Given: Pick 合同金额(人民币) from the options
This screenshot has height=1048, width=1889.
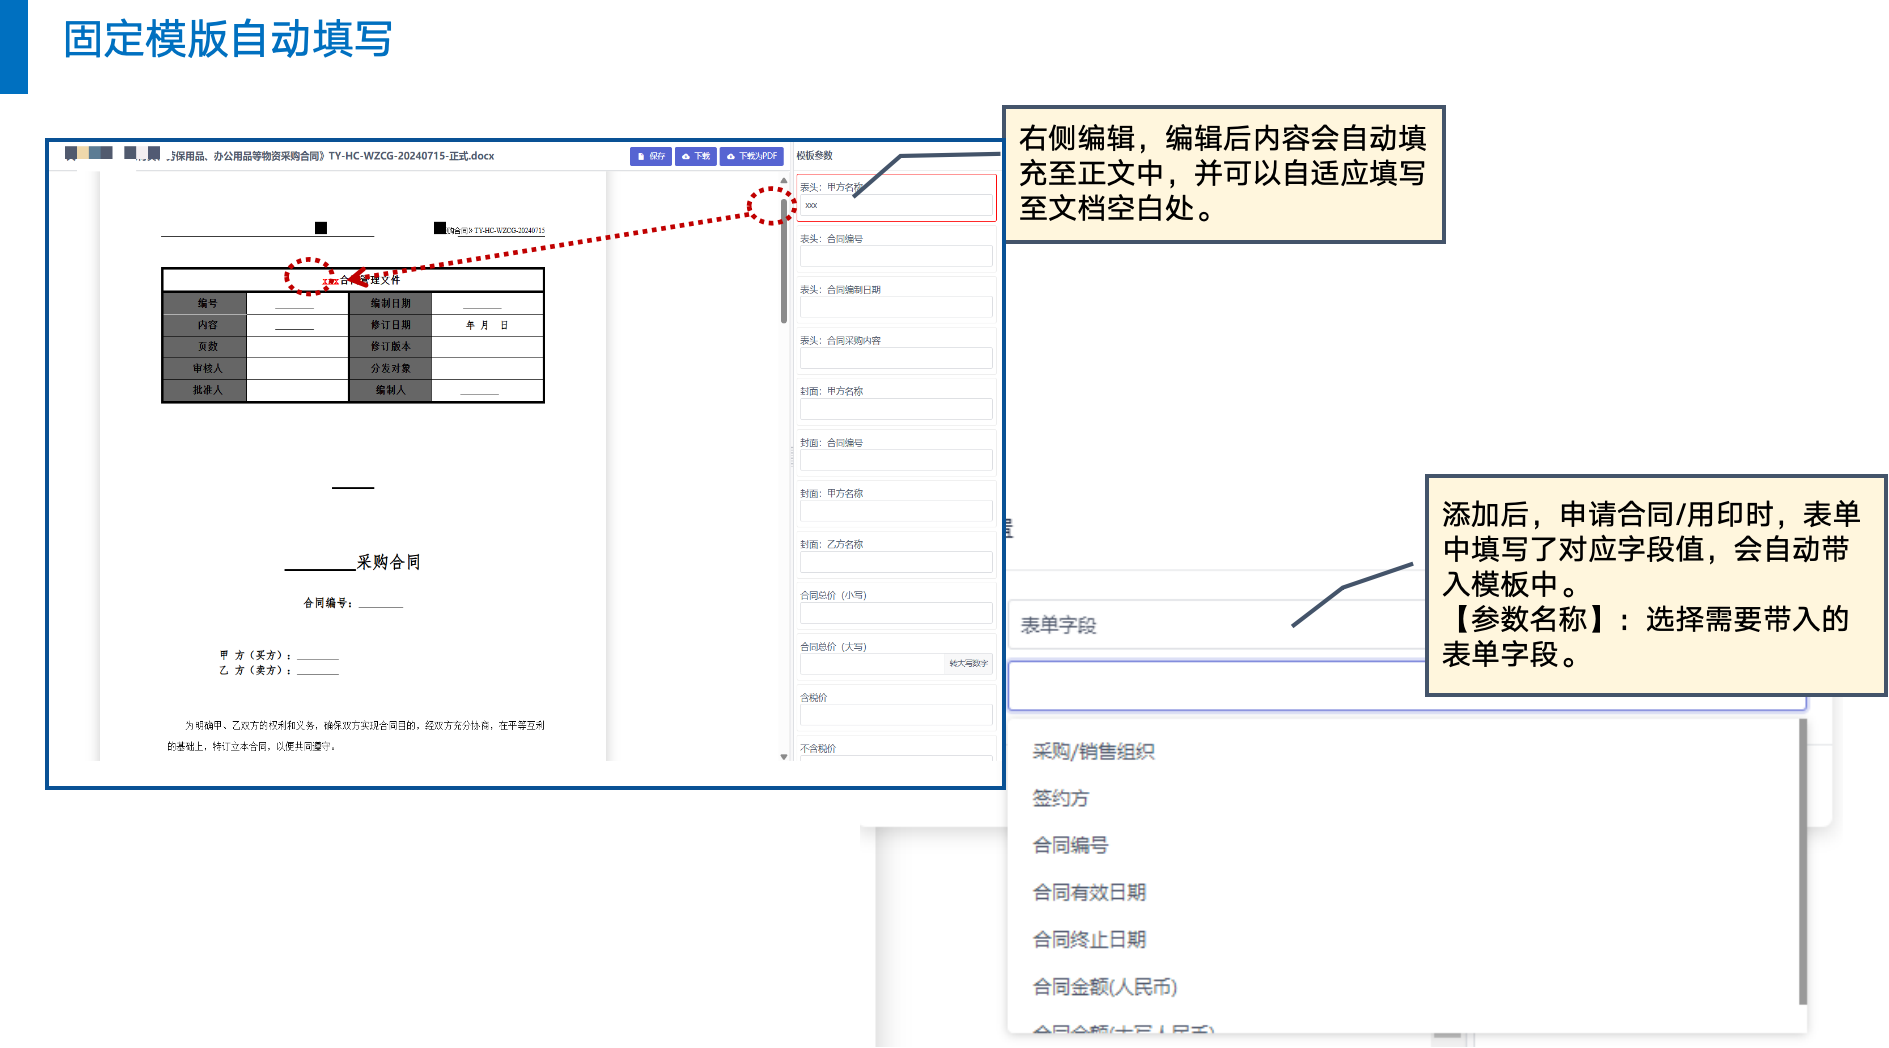Looking at the screenshot, I should click(1104, 987).
